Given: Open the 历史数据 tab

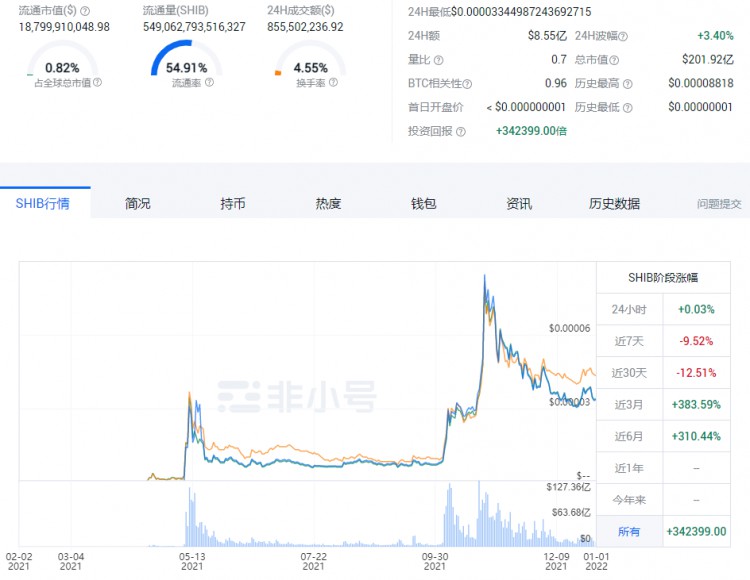Looking at the screenshot, I should tap(614, 203).
